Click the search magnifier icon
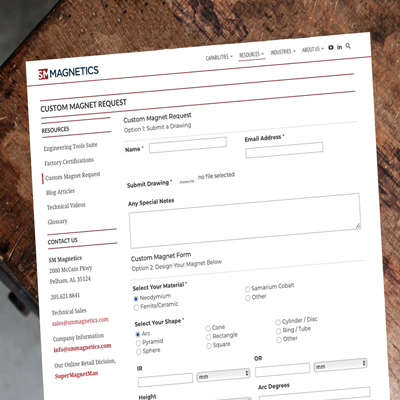The width and height of the screenshot is (400, 400). point(348,46)
